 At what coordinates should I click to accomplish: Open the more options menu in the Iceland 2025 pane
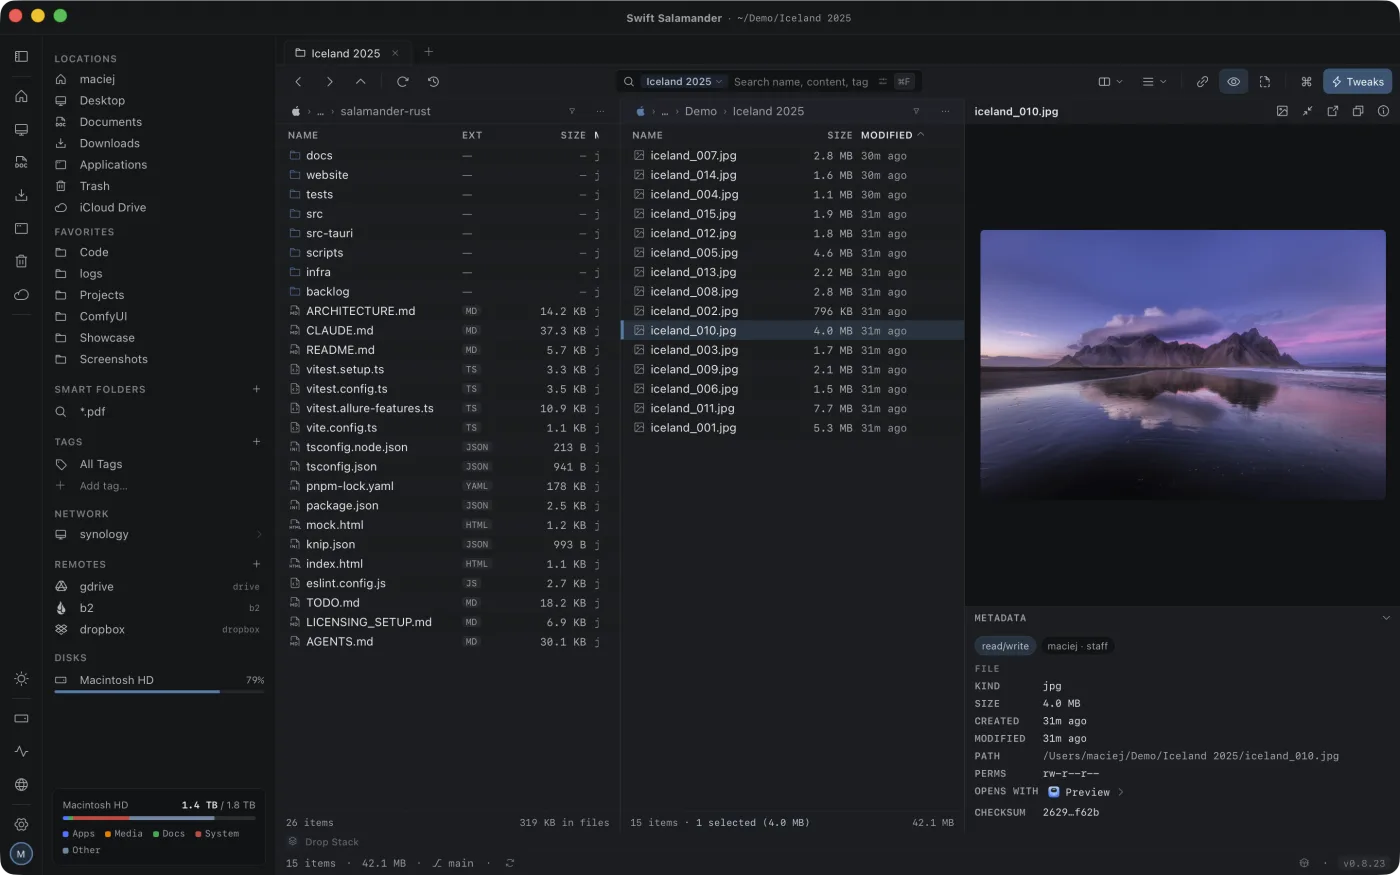945,111
